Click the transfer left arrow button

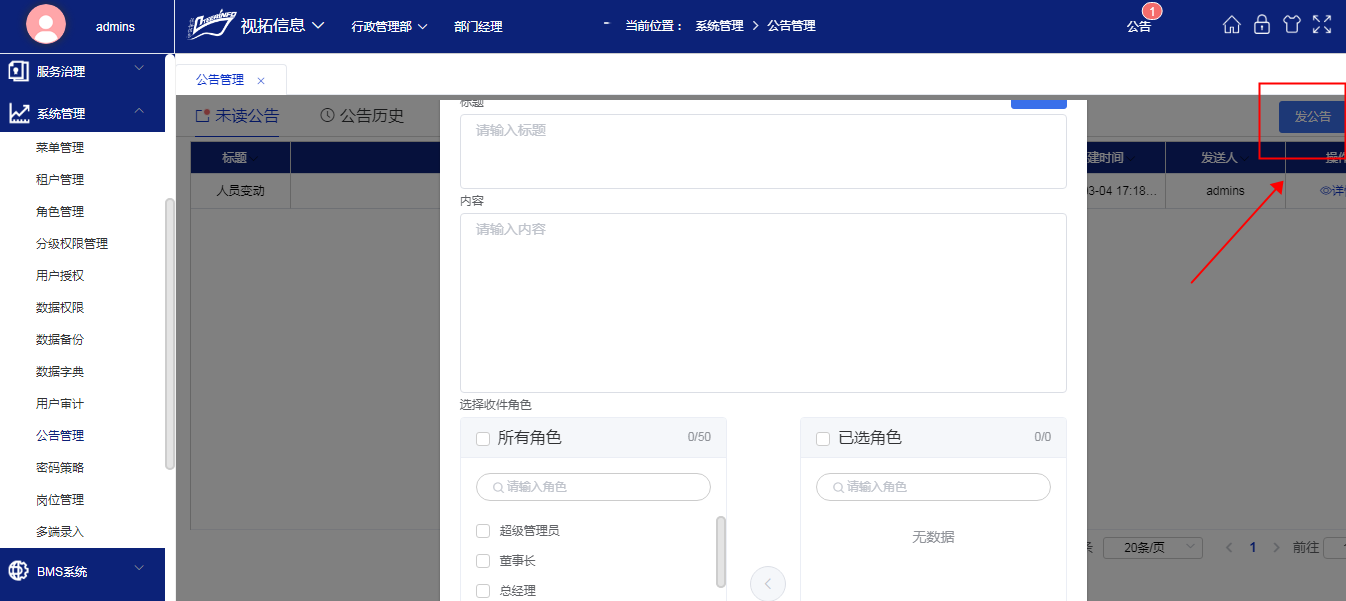[767, 583]
